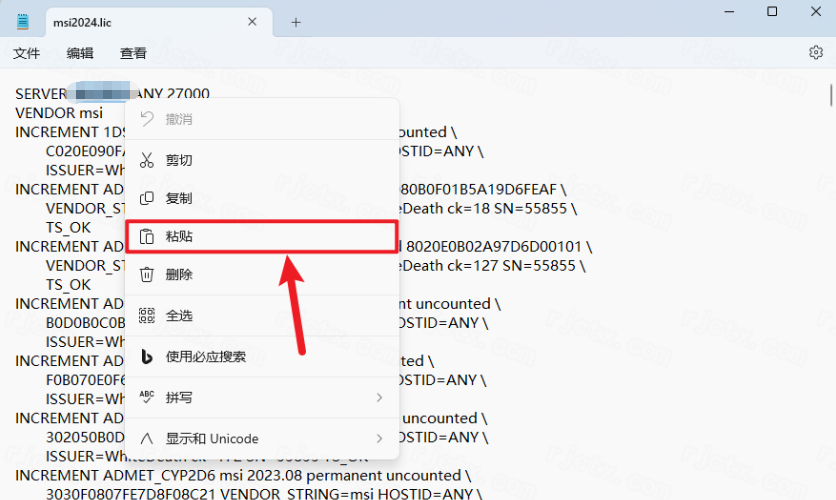Click the Copy icon in context menu
Screen dimensions: 836x500
(147, 198)
